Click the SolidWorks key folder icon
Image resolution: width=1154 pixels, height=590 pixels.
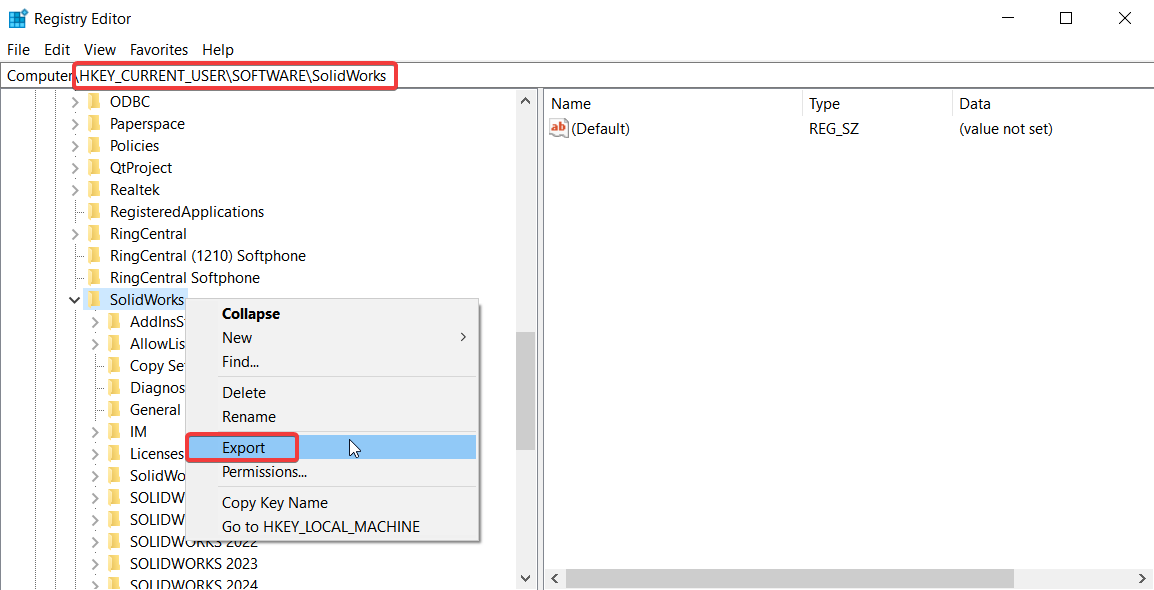(x=94, y=299)
